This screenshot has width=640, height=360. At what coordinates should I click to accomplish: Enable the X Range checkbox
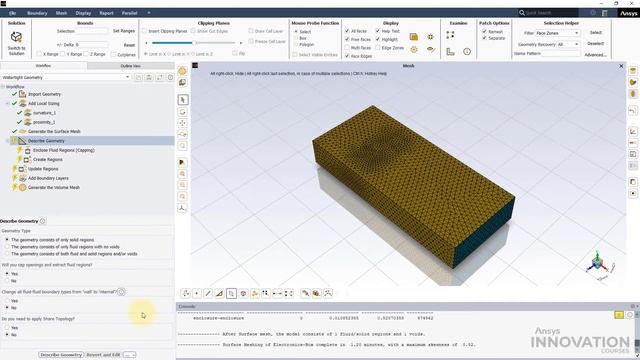[39, 54]
